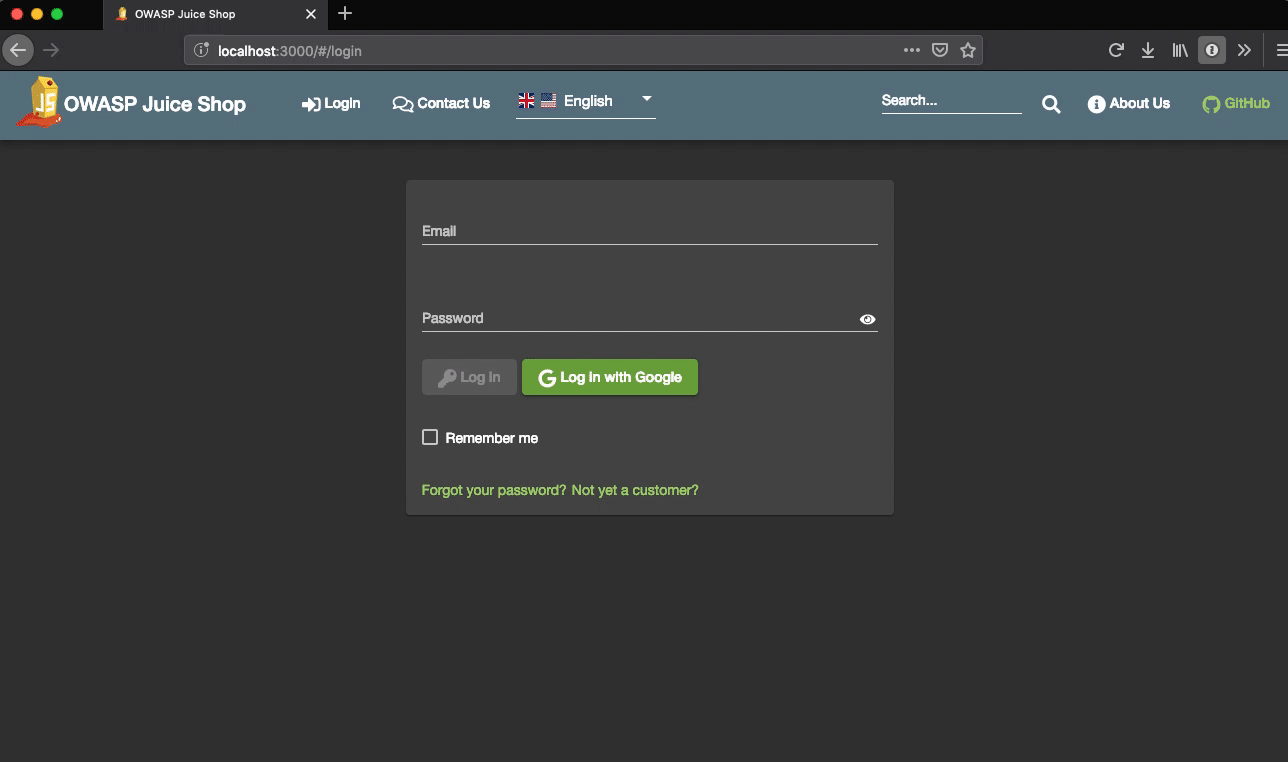The width and height of the screenshot is (1288, 762).
Task: Click the British flag icon in the language selector
Action: click(527, 100)
